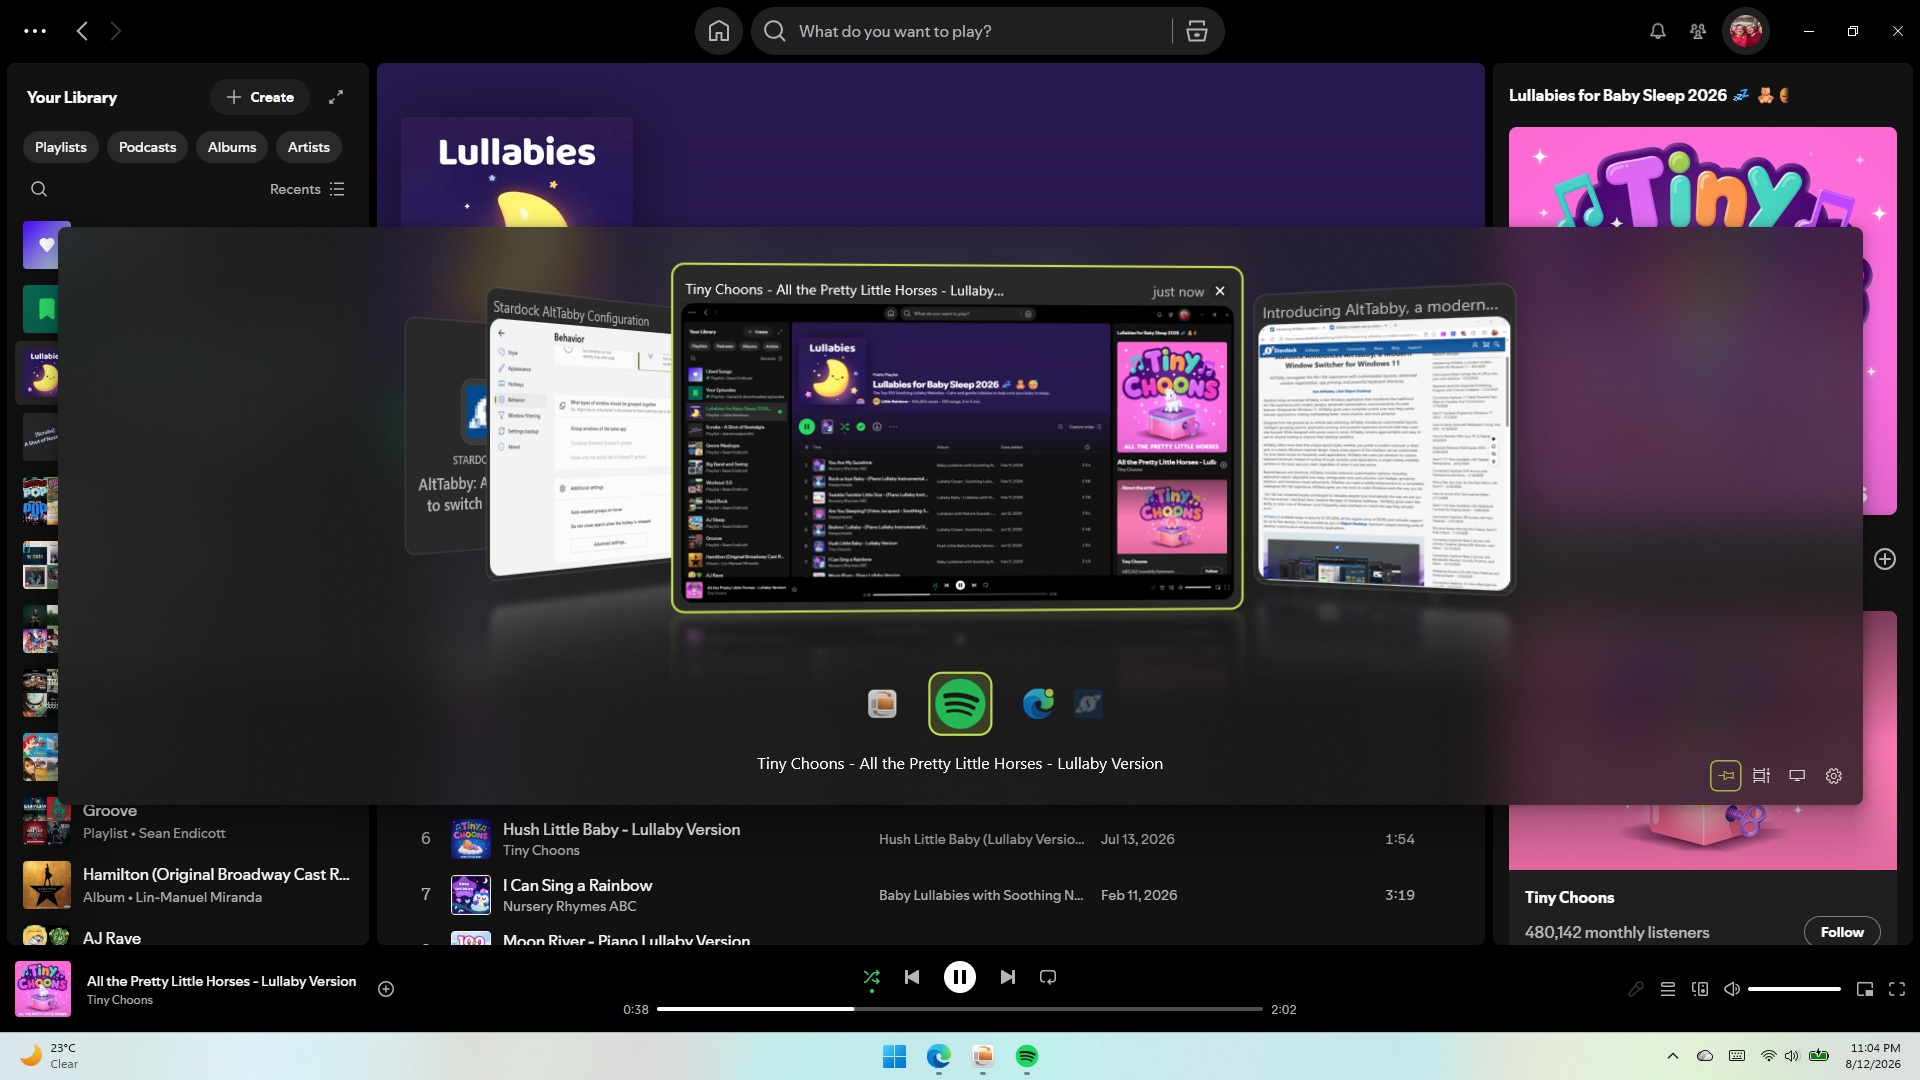Close the Spotify window from AltTabby thumbnail
The image size is (1920, 1080).
pos(1220,291)
